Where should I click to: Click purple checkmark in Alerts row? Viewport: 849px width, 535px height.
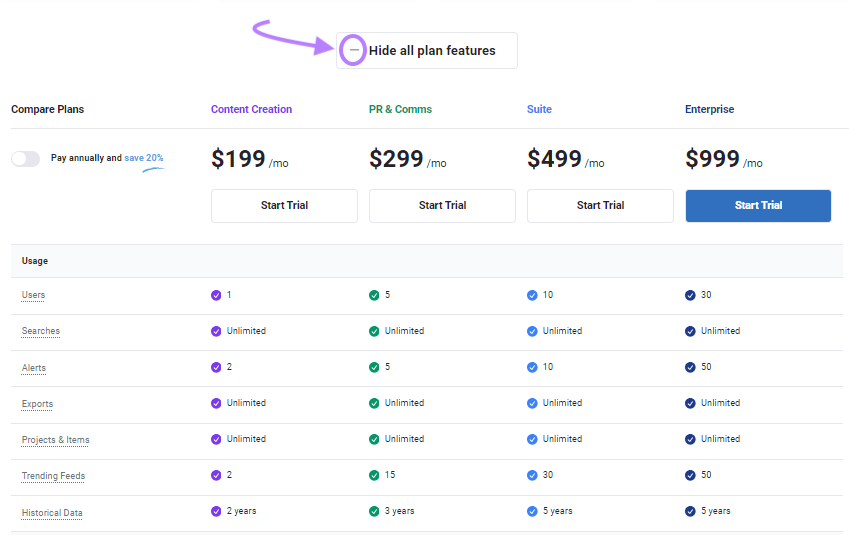coord(216,367)
